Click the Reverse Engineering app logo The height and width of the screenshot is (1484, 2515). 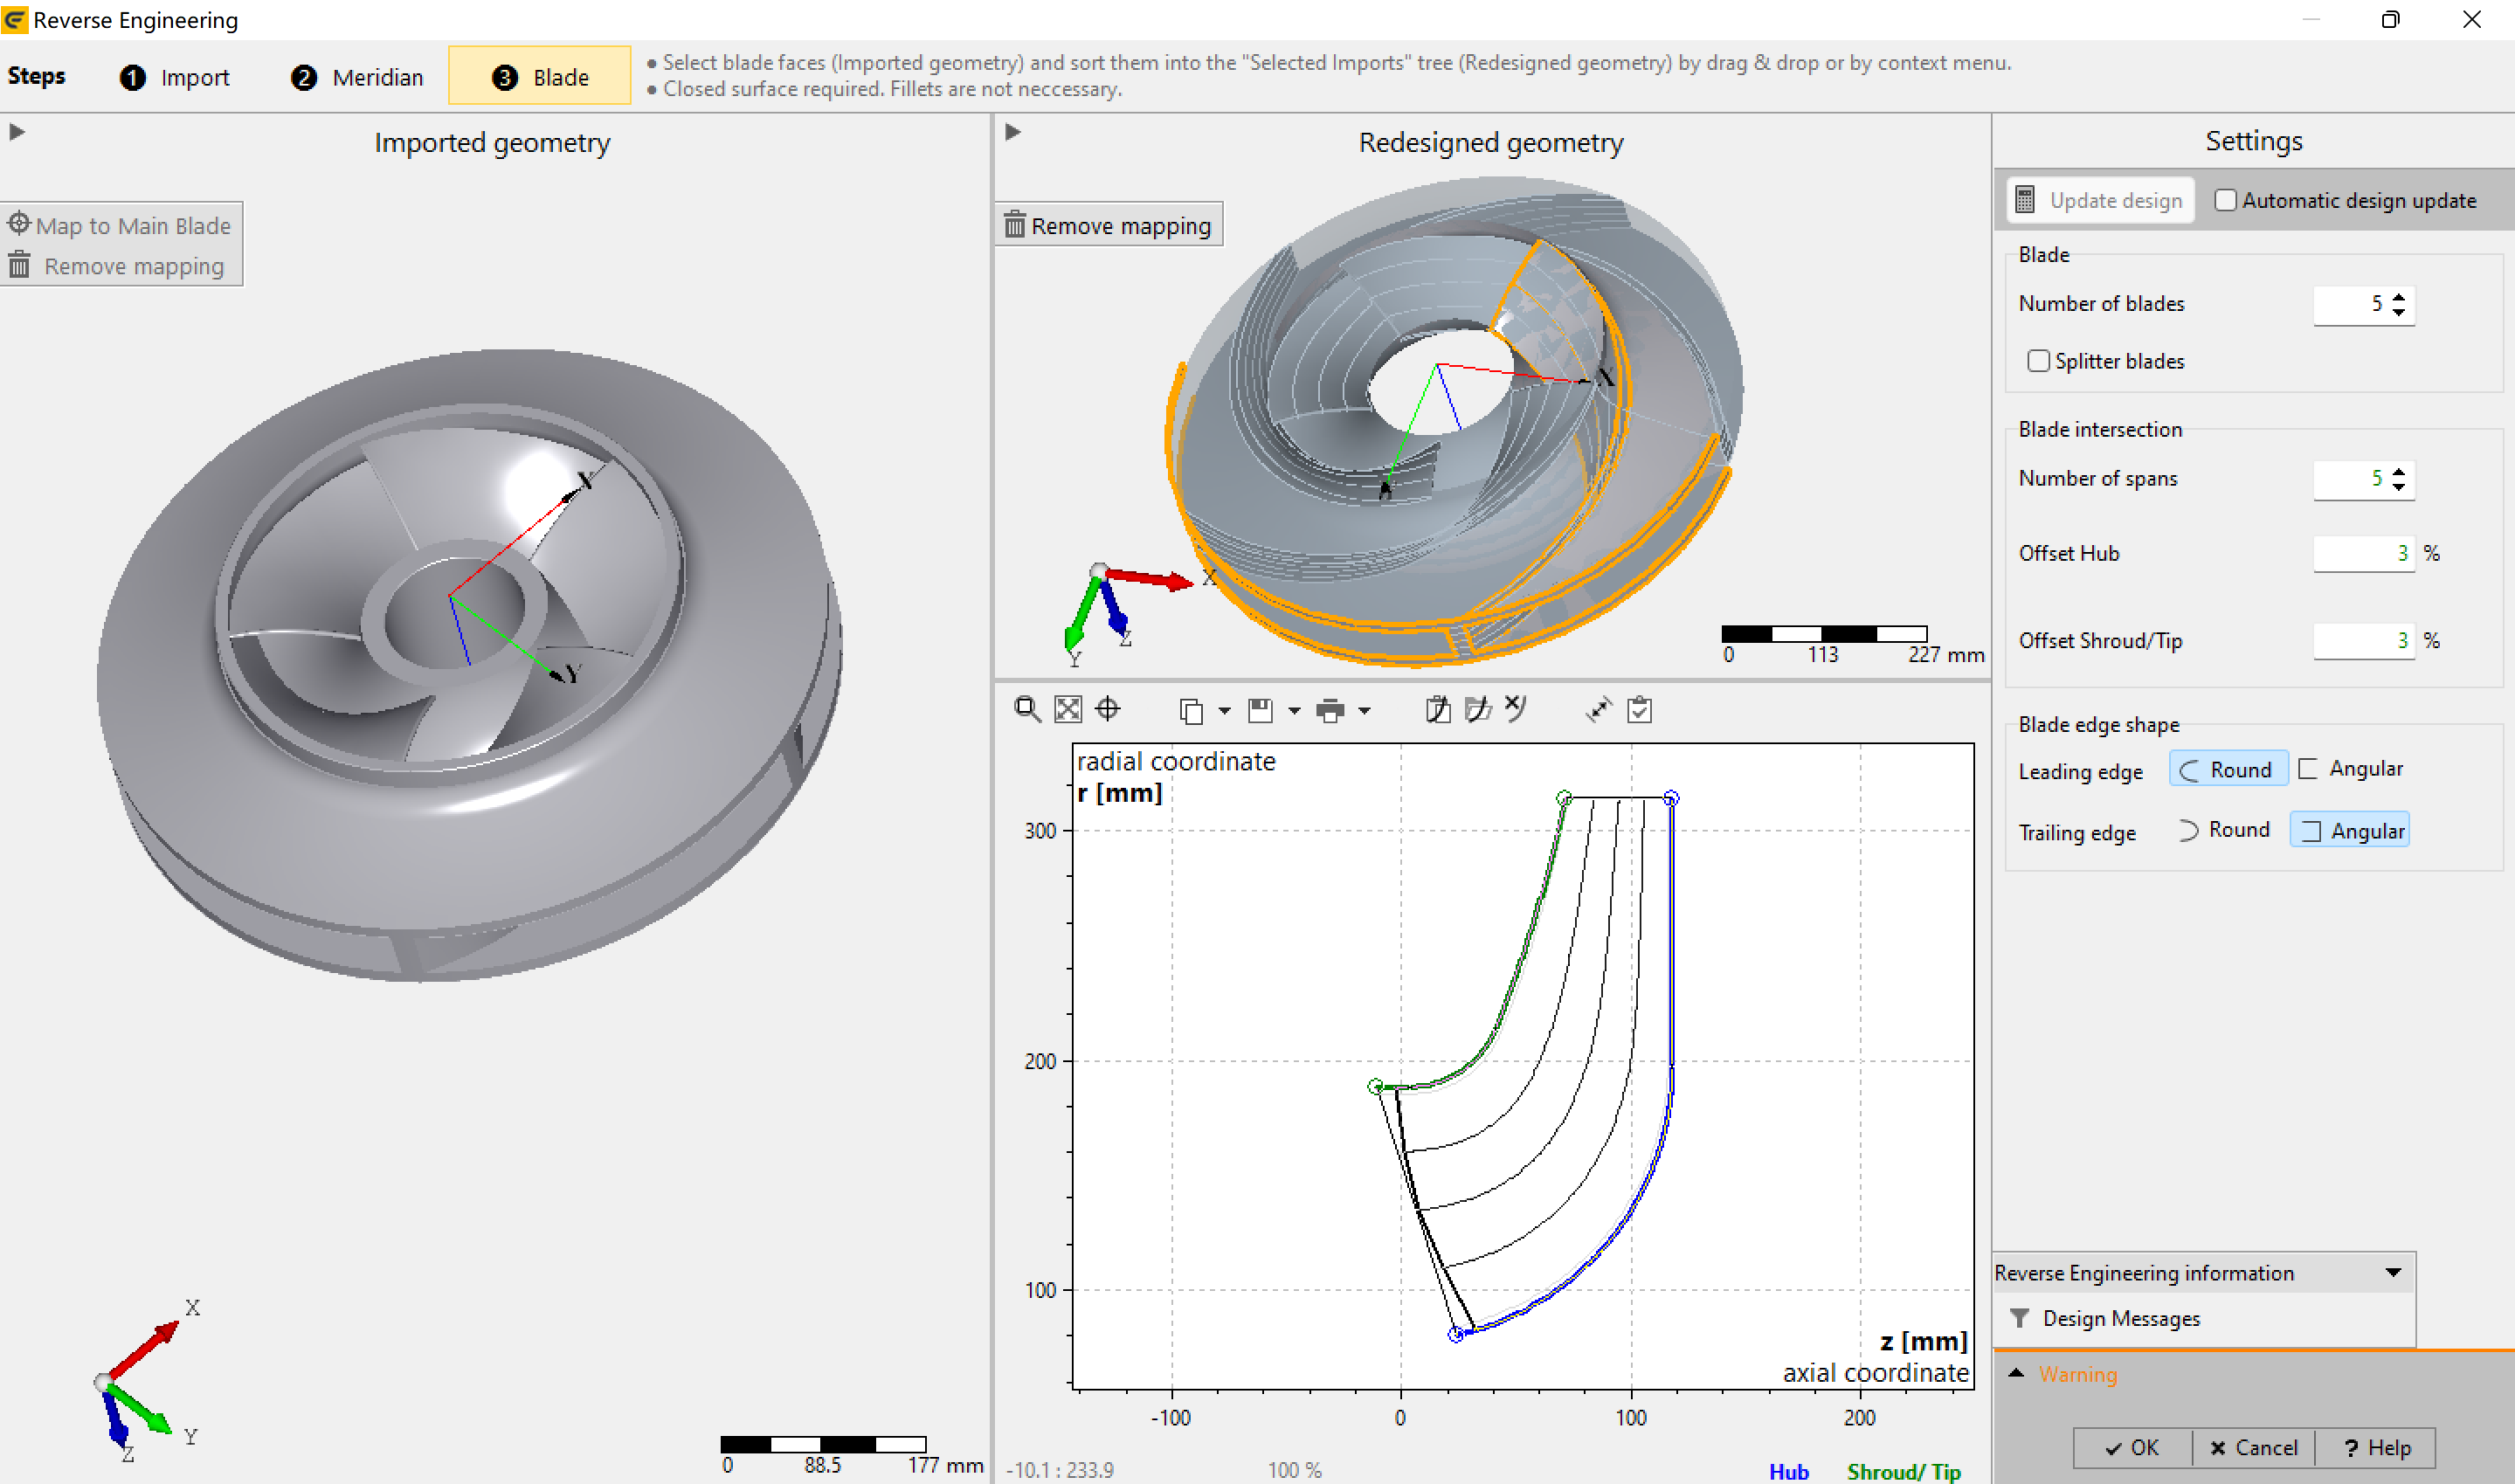15,20
